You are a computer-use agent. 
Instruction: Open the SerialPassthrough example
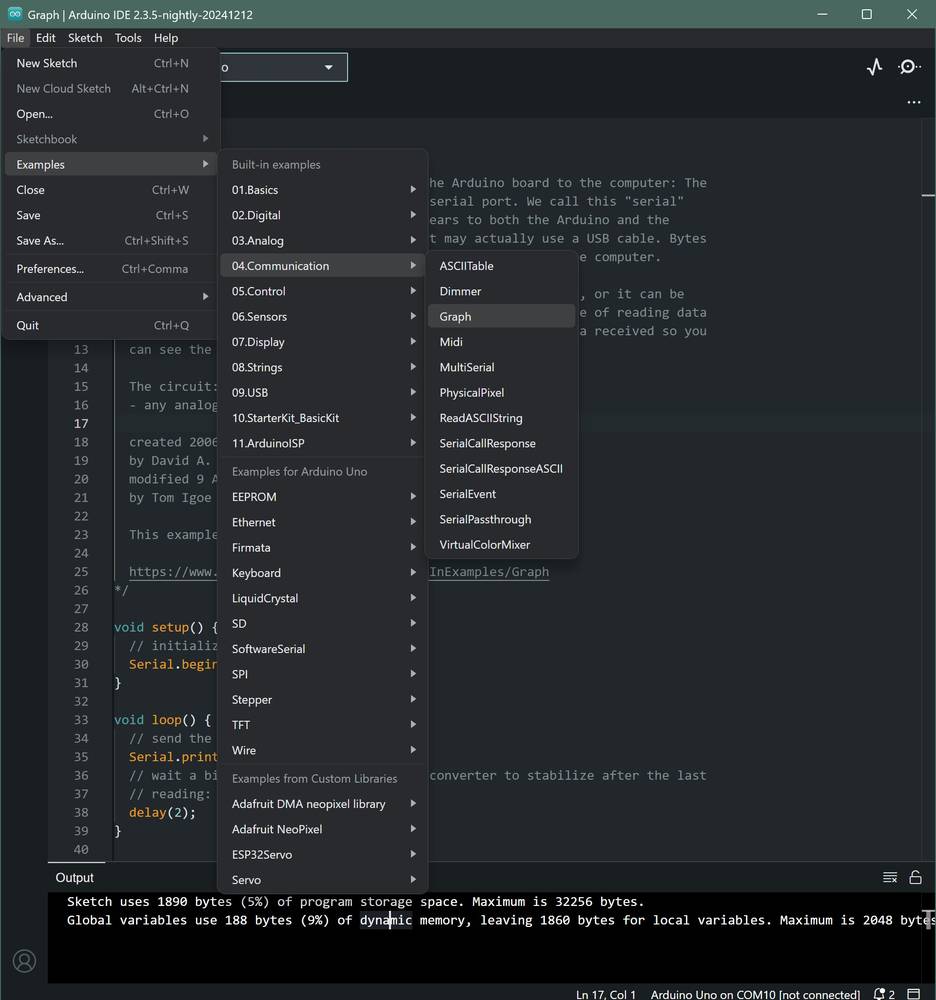pyautogui.click(x=502, y=519)
